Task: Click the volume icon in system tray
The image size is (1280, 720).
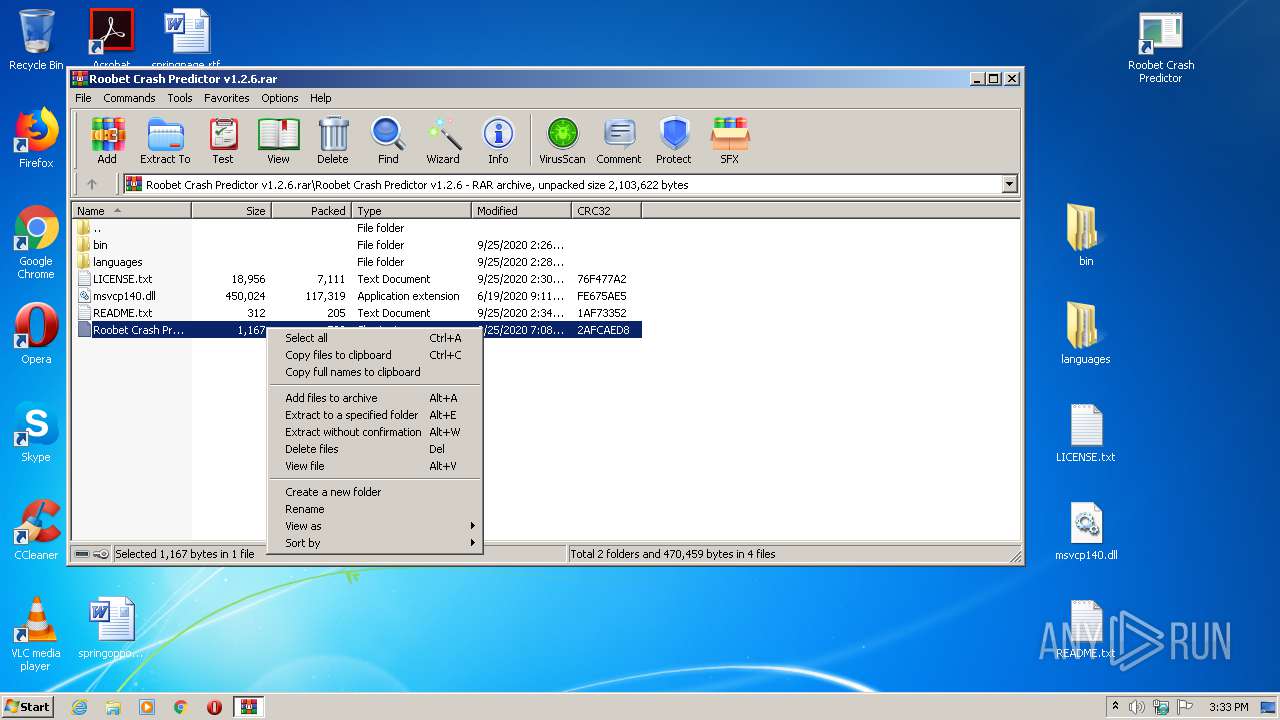Action: (x=1137, y=707)
